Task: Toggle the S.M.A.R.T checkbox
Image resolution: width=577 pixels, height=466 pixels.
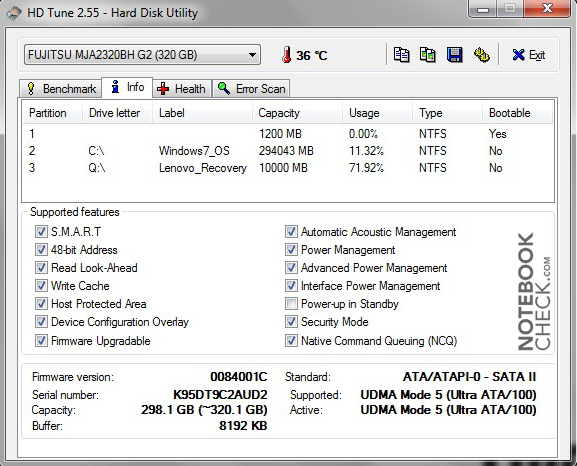Action: 41,232
